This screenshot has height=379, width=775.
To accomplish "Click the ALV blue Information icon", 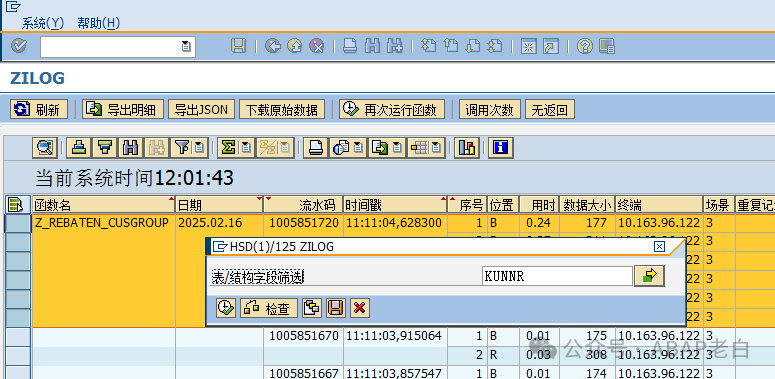I will pyautogui.click(x=501, y=148).
